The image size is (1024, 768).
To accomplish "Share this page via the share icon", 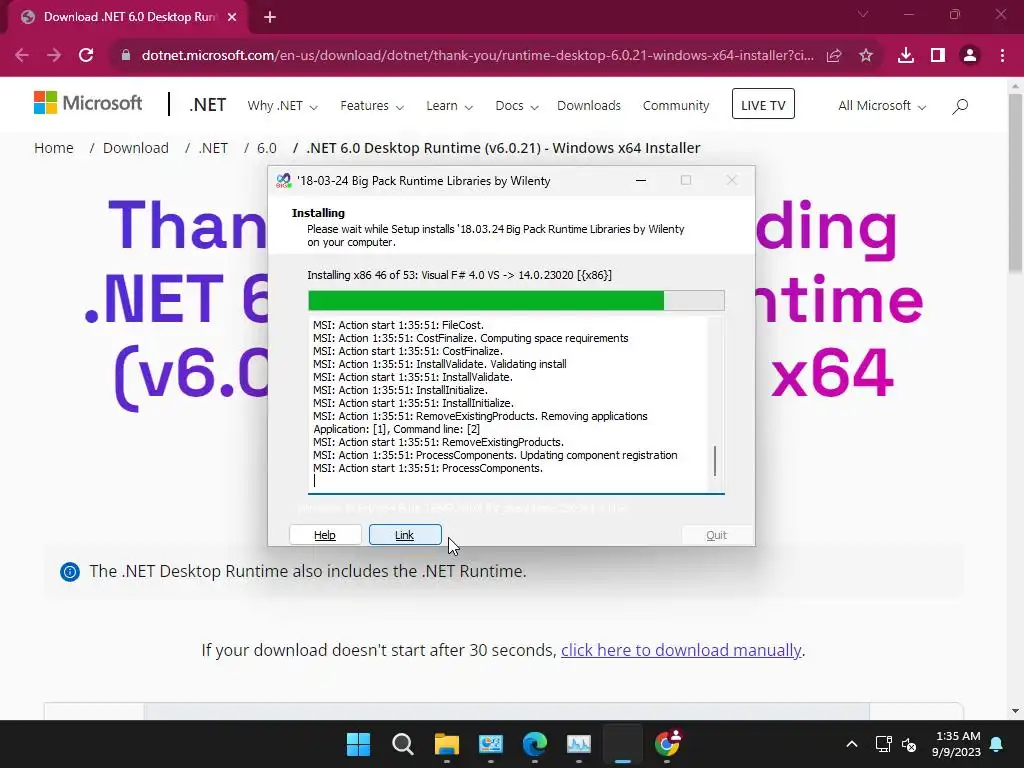I will click(x=834, y=56).
